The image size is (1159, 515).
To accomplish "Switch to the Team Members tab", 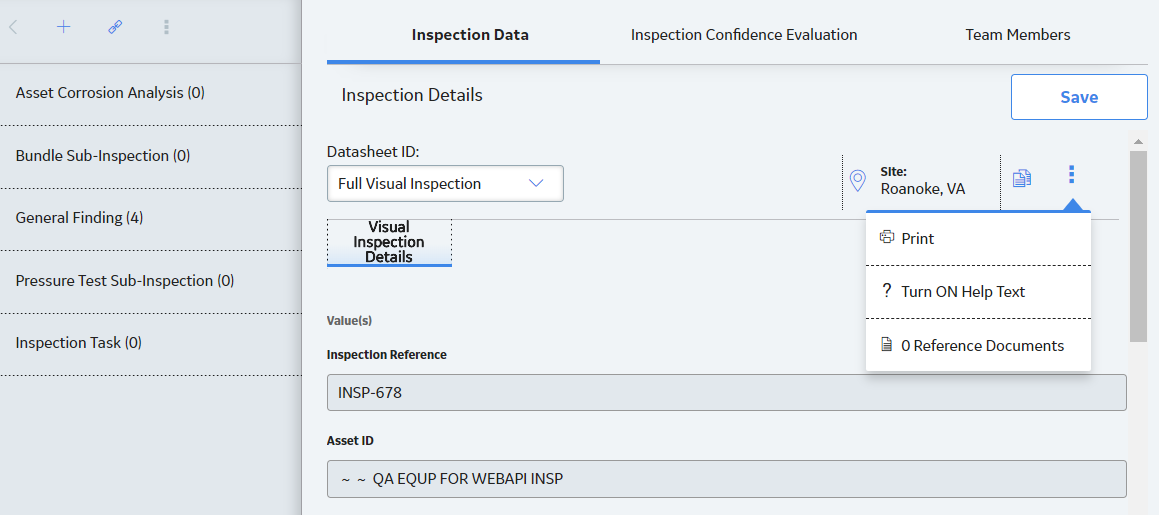I will click(1017, 35).
